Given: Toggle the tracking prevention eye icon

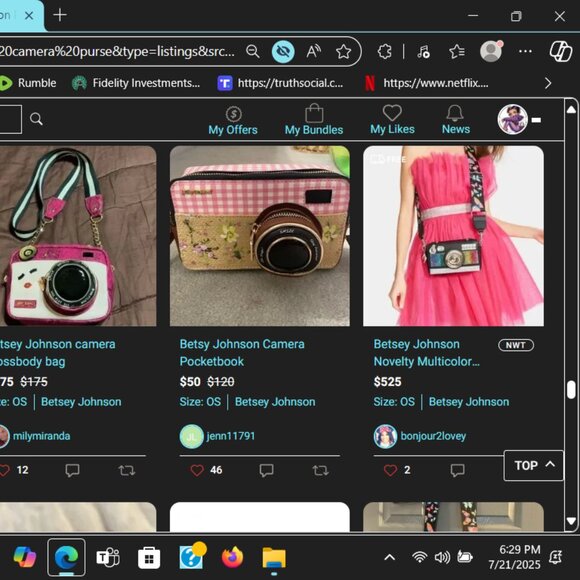Looking at the screenshot, I should point(283,51).
